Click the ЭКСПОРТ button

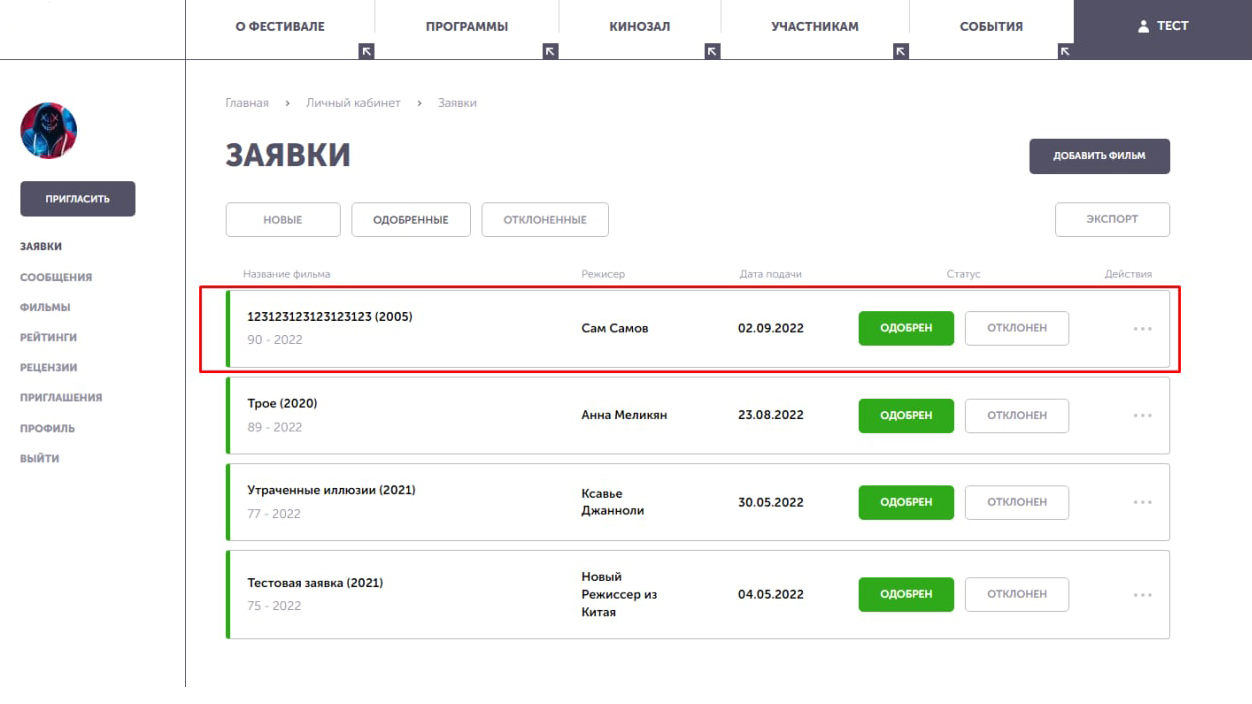[x=1112, y=220]
